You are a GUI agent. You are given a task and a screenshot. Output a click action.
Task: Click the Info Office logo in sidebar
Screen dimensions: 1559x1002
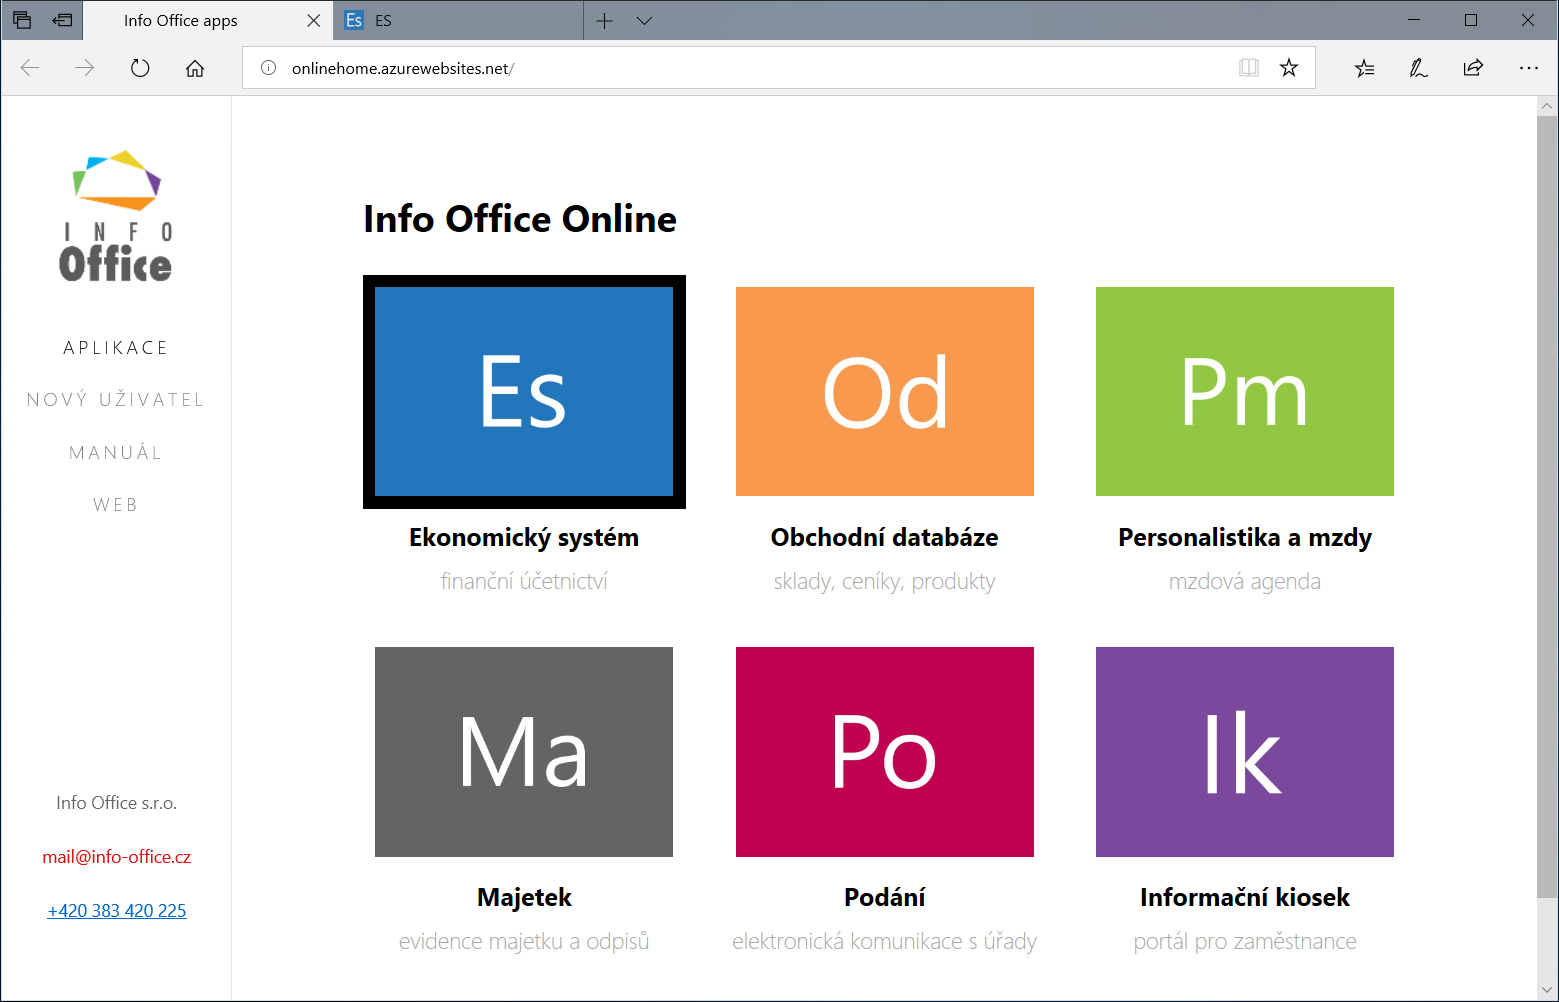click(x=116, y=216)
